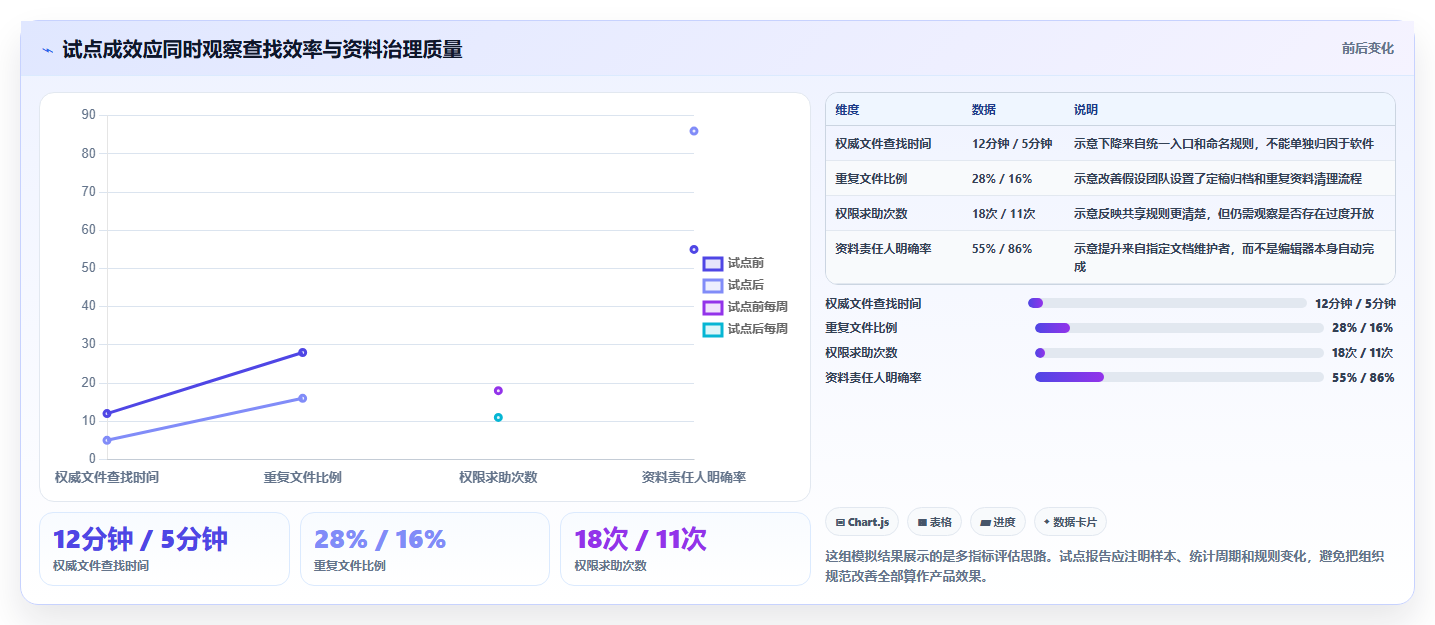The height and width of the screenshot is (625, 1435).
Task: Toggle the 试点后 legend entry
Action: 733,285
